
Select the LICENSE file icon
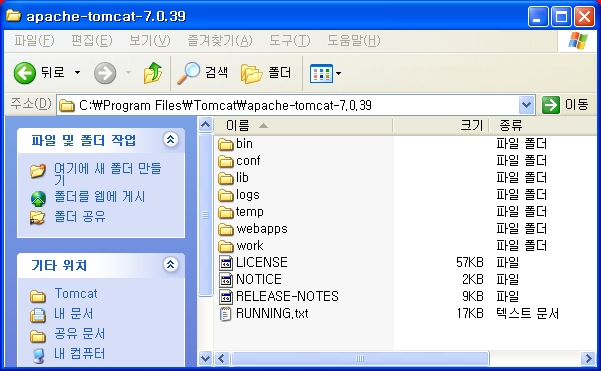[226, 263]
